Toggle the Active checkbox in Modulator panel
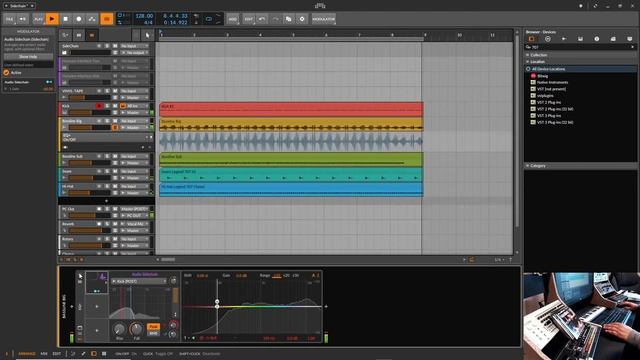640x360 pixels. point(6,73)
